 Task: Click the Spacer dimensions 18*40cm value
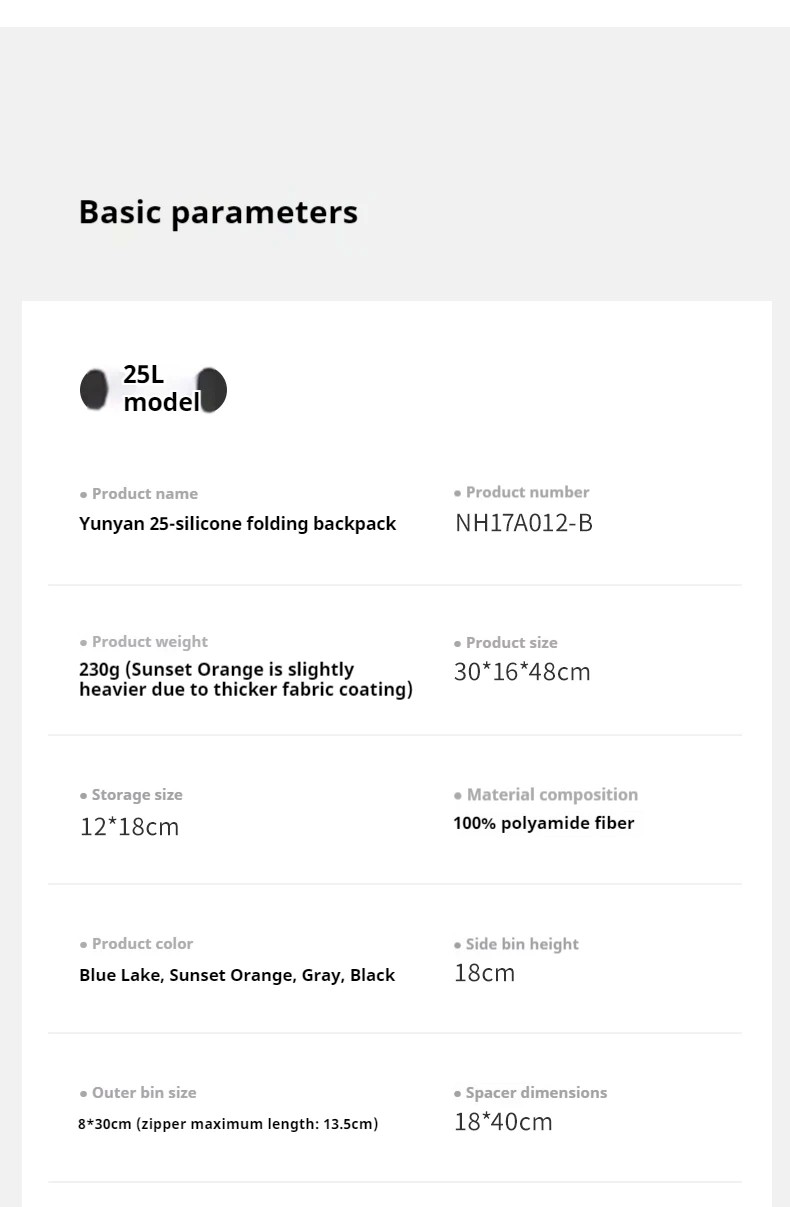(503, 1122)
